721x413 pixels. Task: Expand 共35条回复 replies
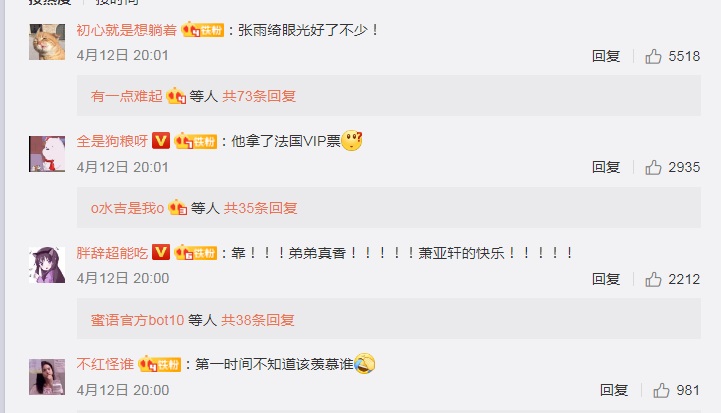point(260,208)
